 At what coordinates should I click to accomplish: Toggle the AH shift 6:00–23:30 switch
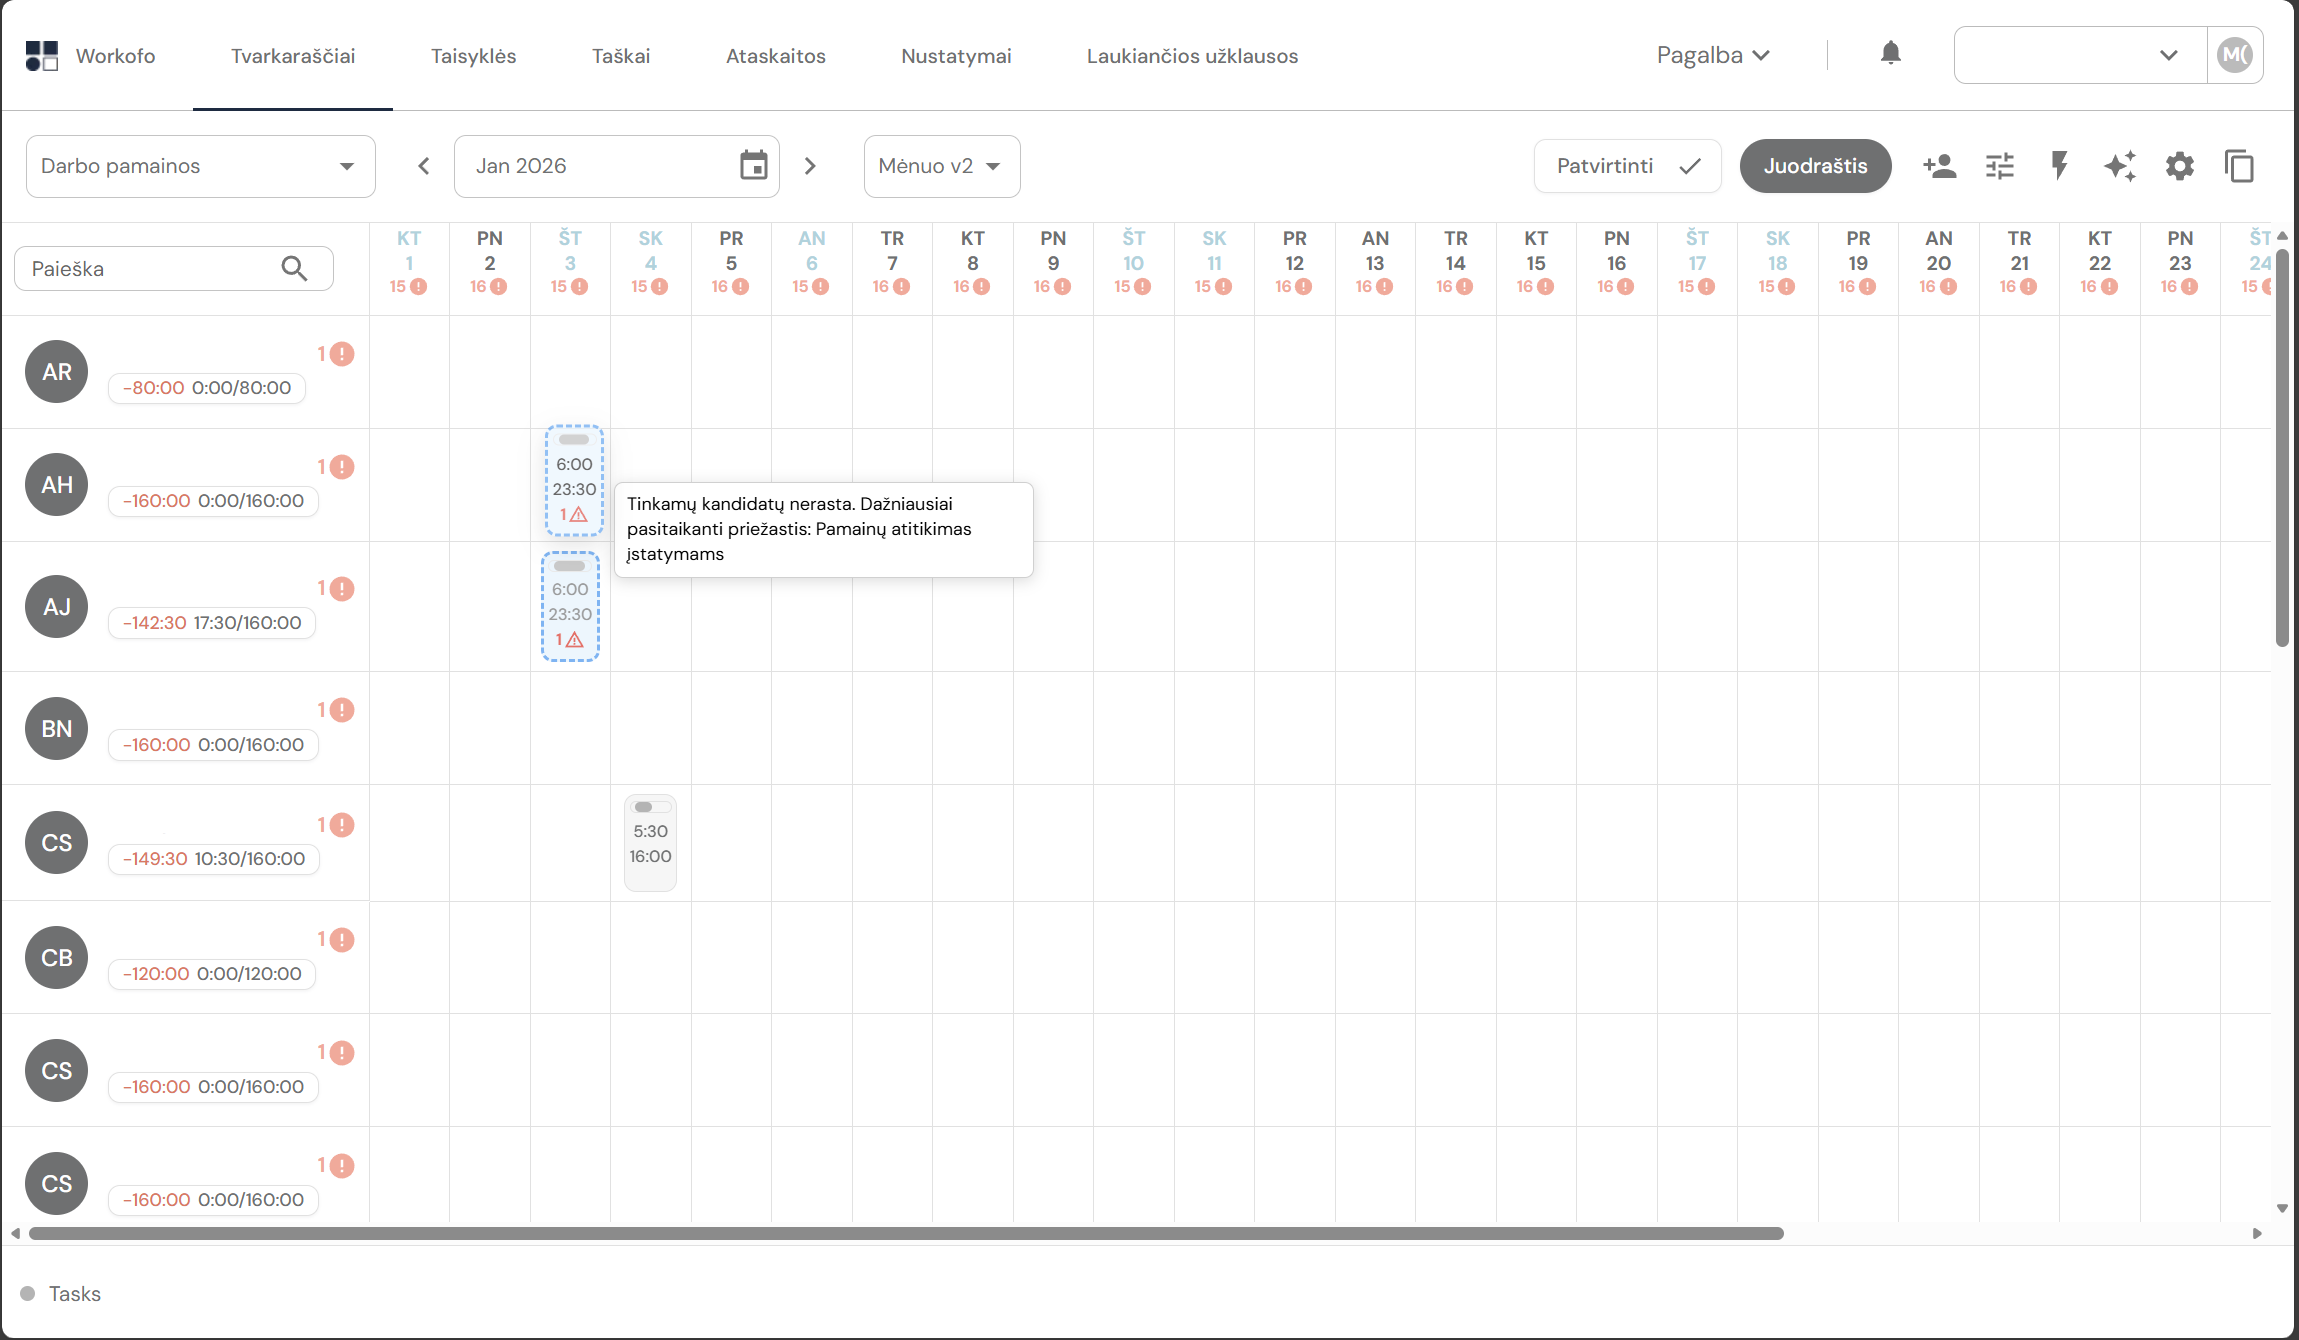574,440
